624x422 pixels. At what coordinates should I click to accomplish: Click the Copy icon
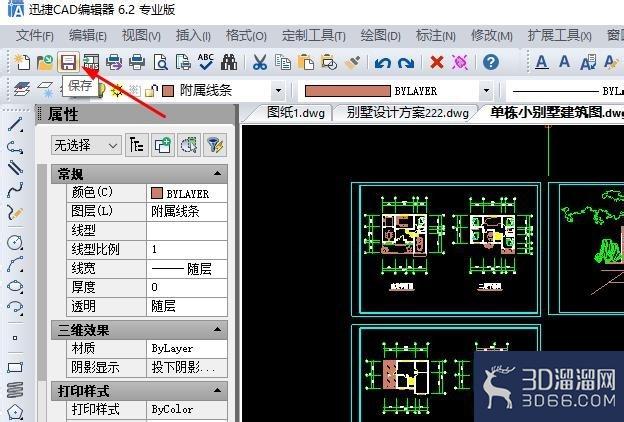(x=283, y=62)
